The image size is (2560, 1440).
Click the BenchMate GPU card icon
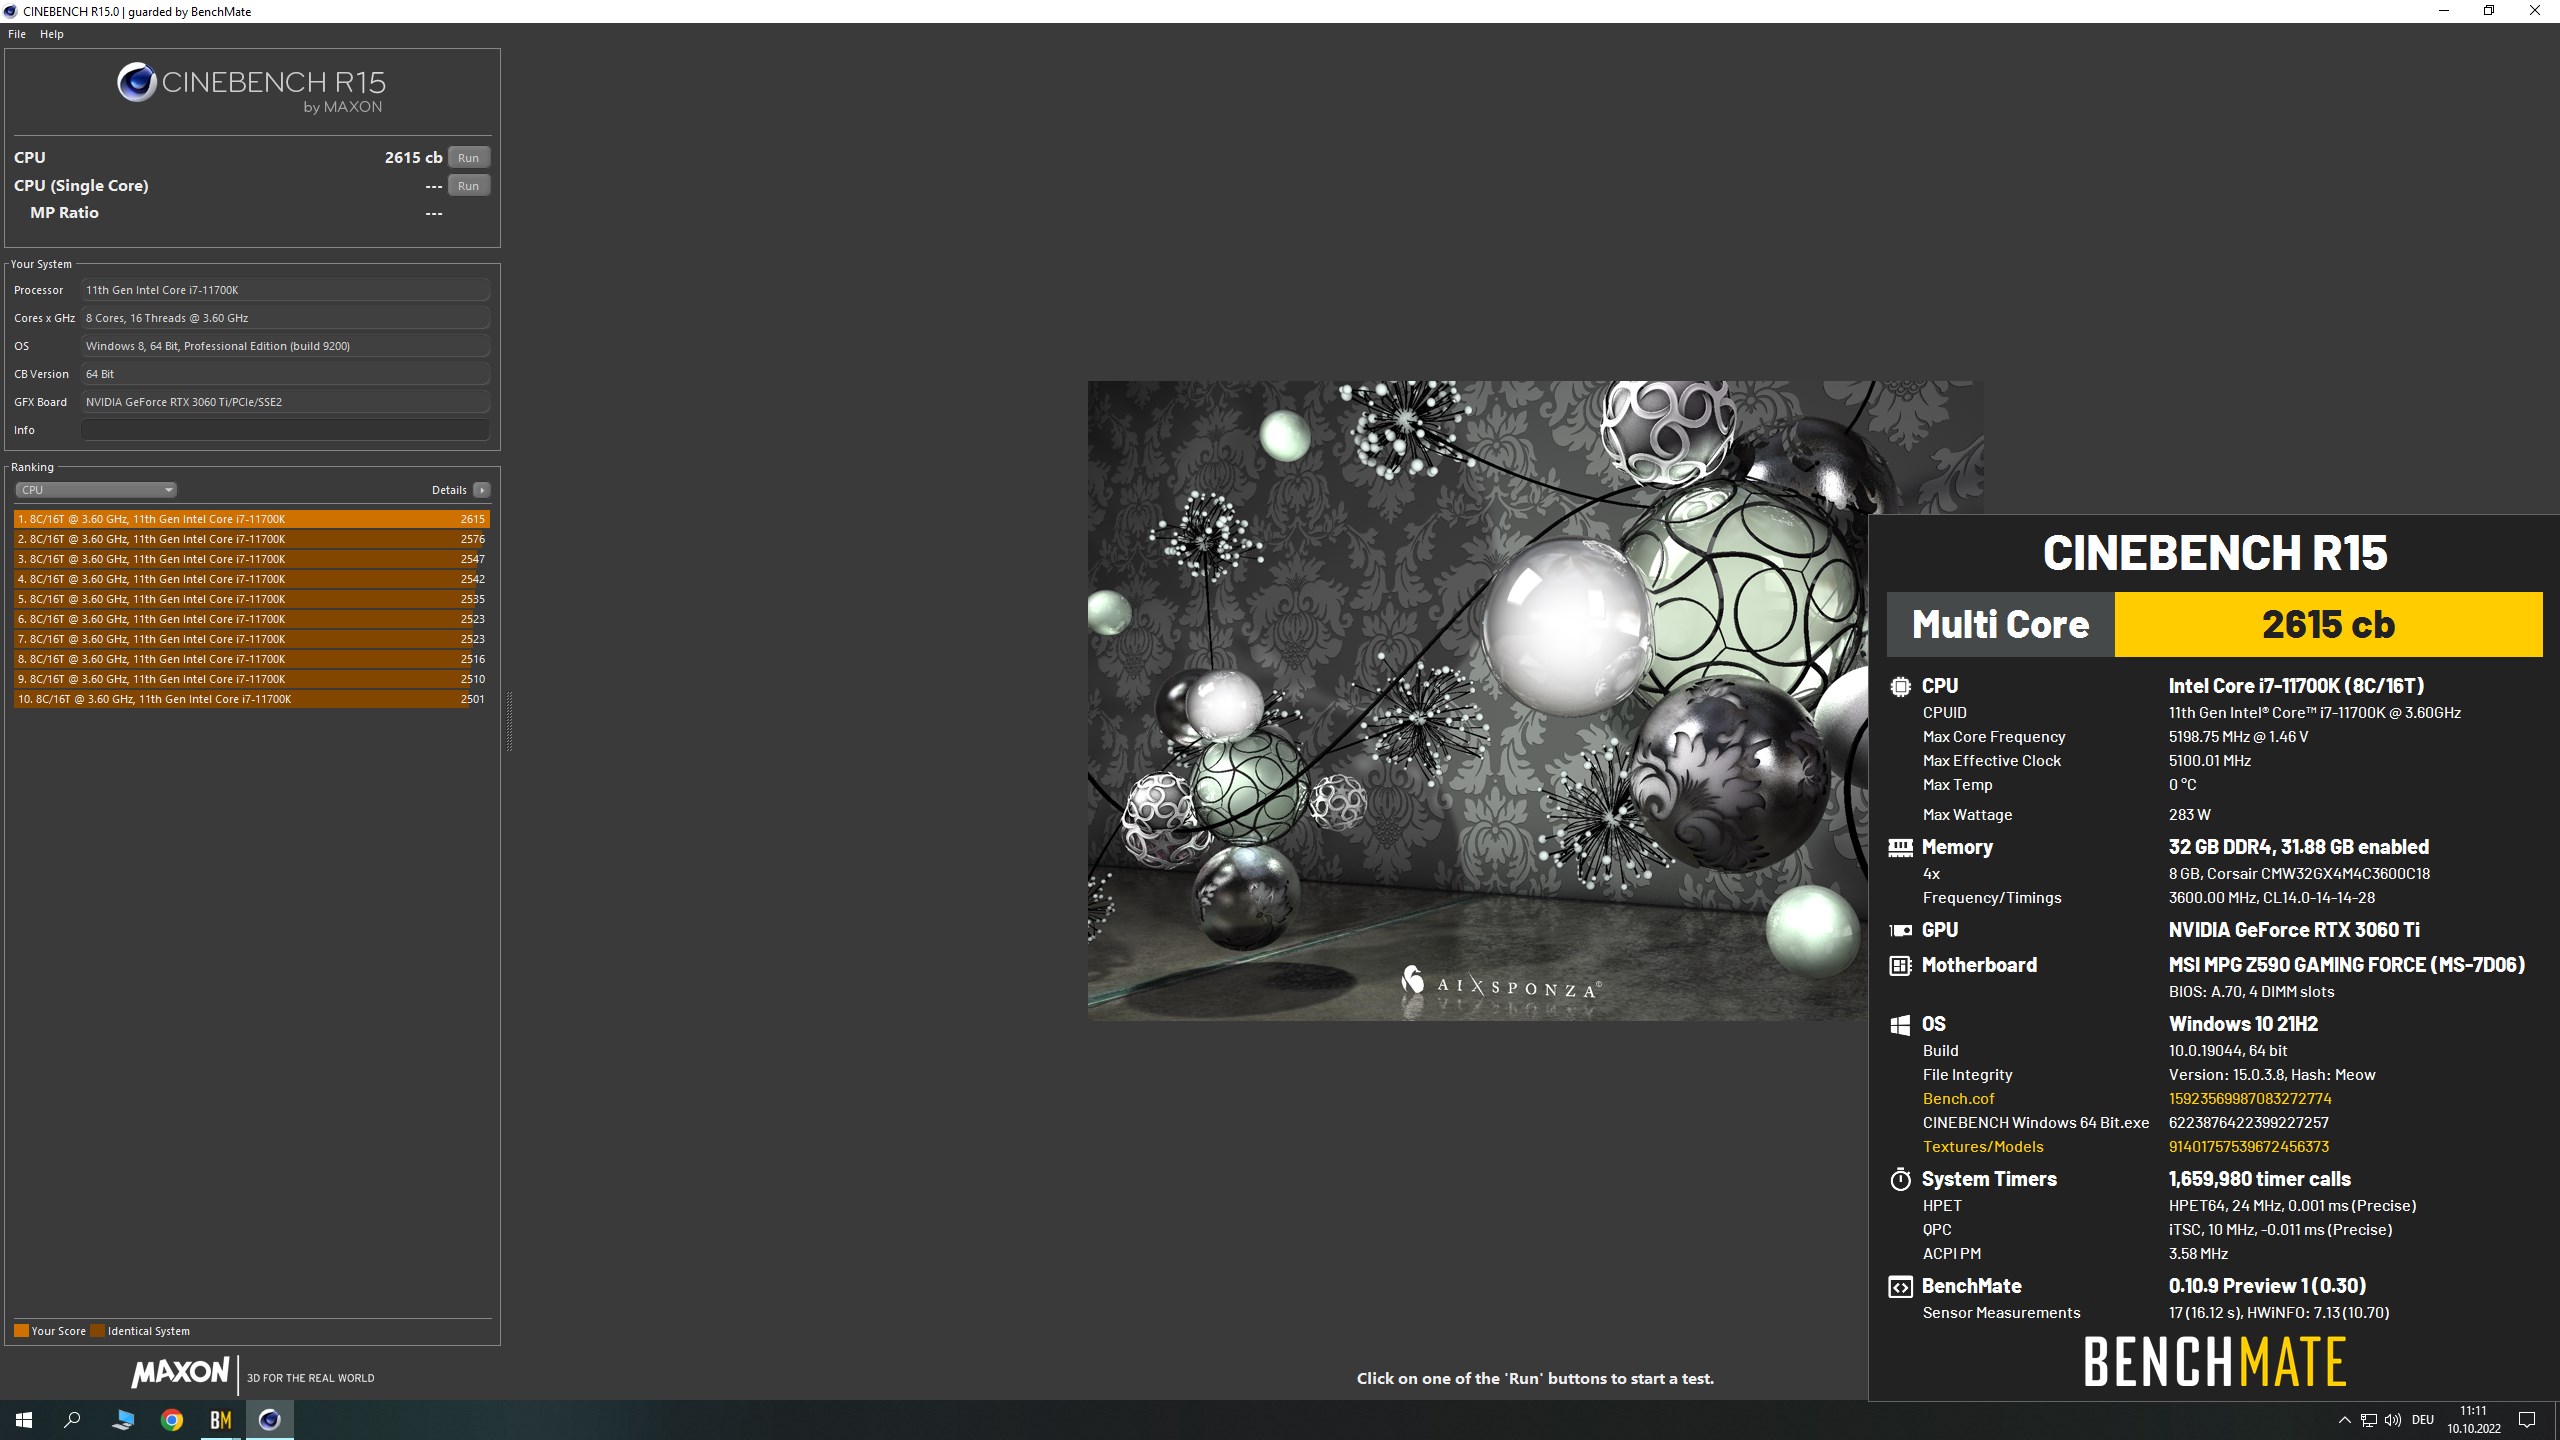[x=1900, y=930]
